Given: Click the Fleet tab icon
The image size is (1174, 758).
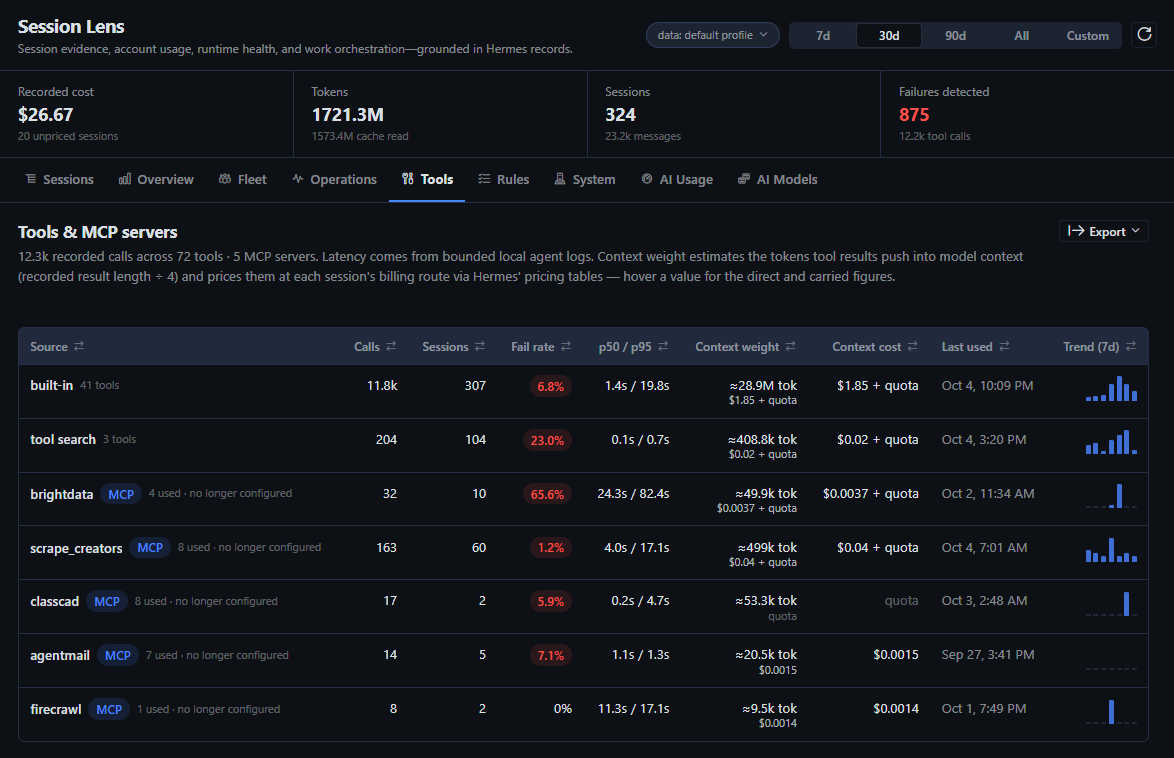Looking at the screenshot, I should tap(225, 178).
